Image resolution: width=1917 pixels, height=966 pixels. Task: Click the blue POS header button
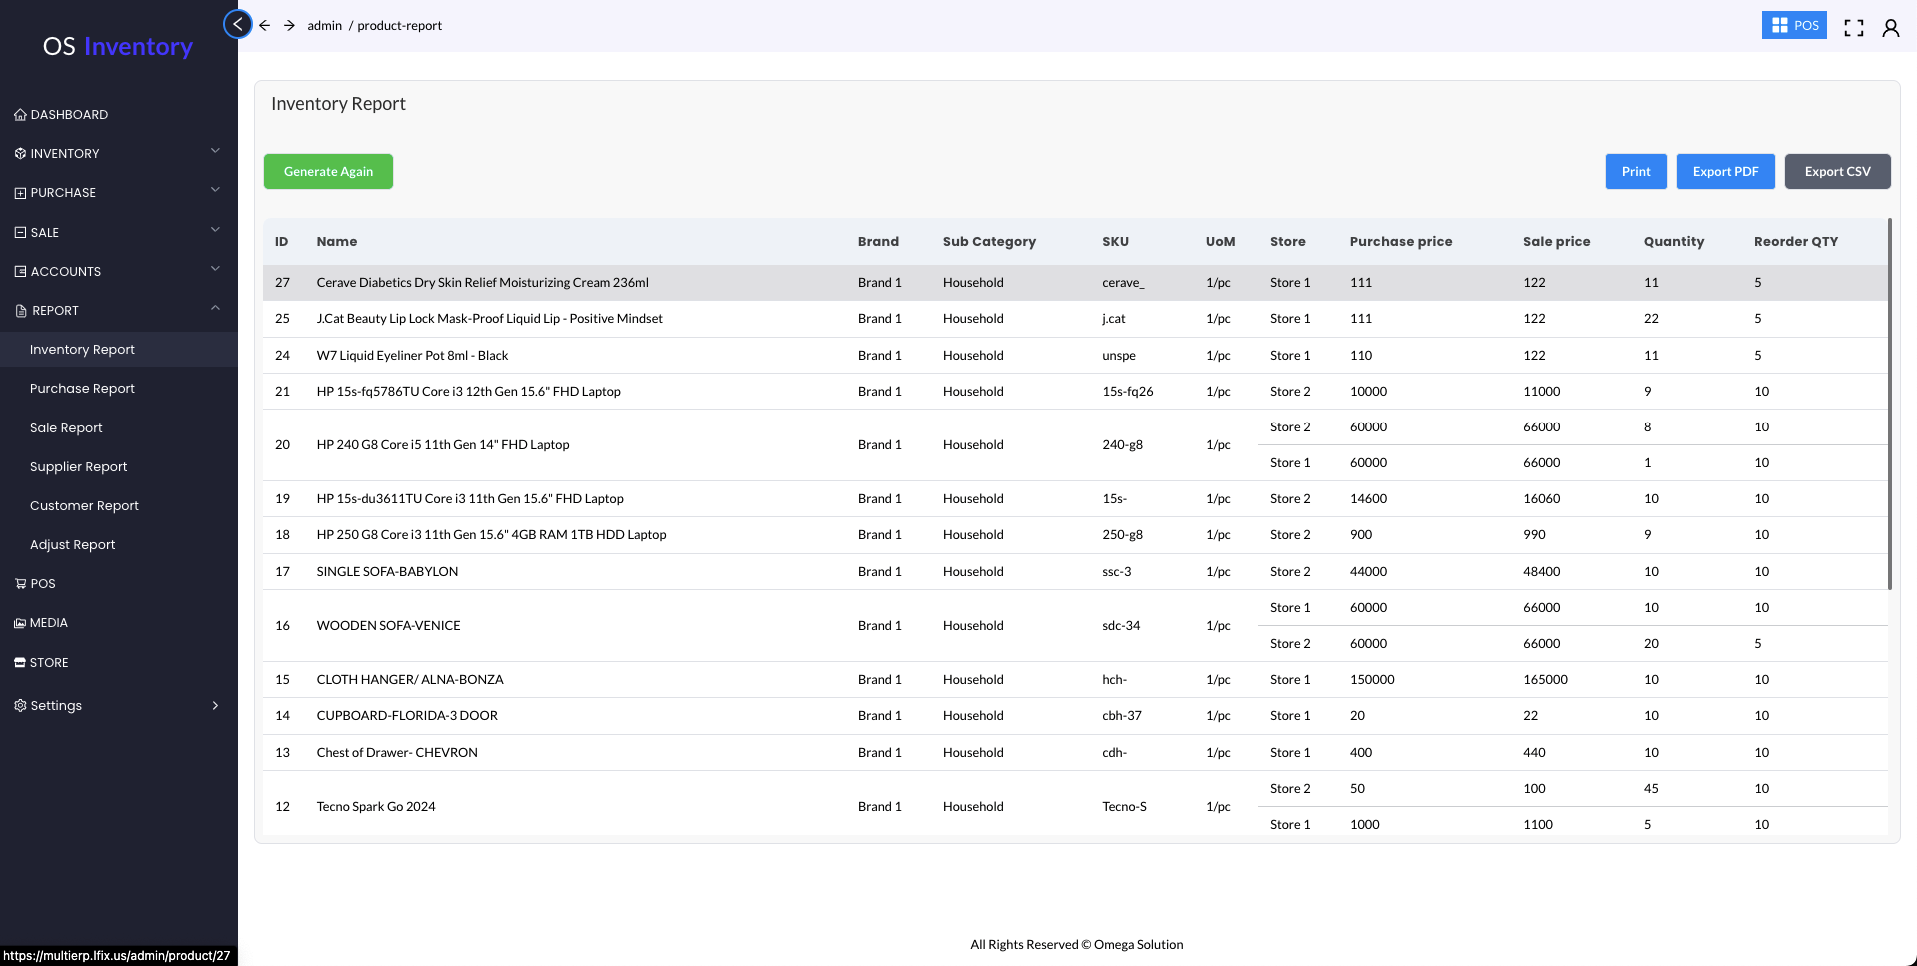click(x=1794, y=26)
